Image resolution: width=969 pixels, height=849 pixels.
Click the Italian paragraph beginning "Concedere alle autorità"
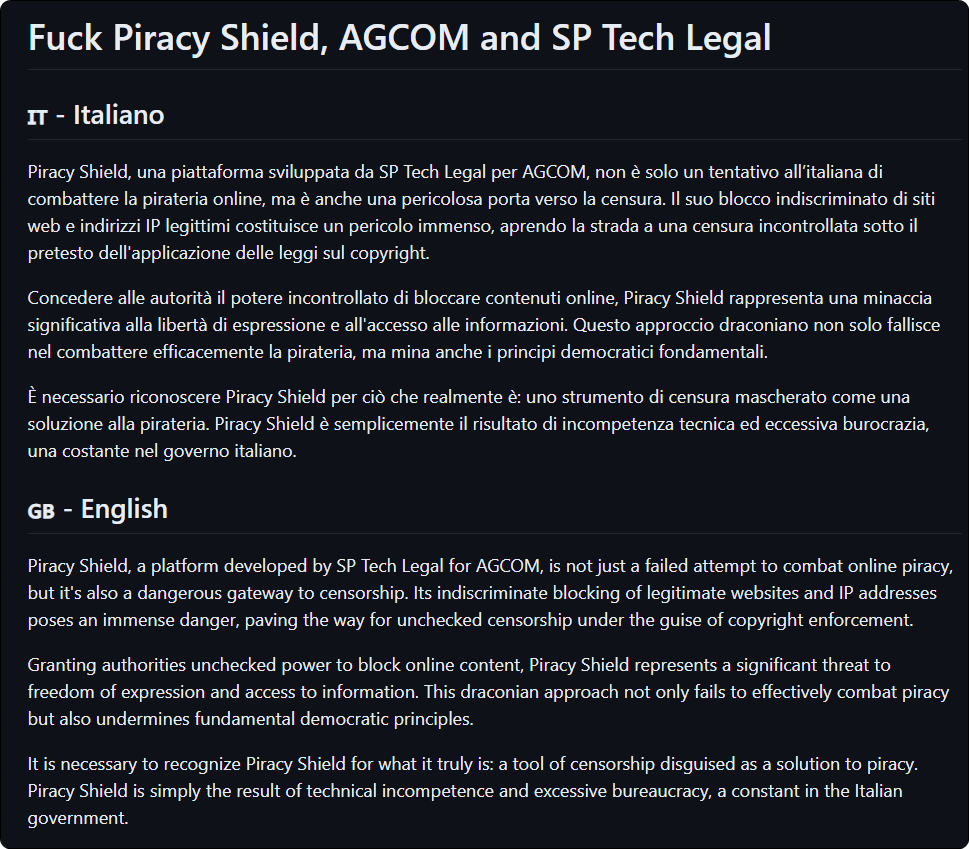pyautogui.click(x=484, y=325)
